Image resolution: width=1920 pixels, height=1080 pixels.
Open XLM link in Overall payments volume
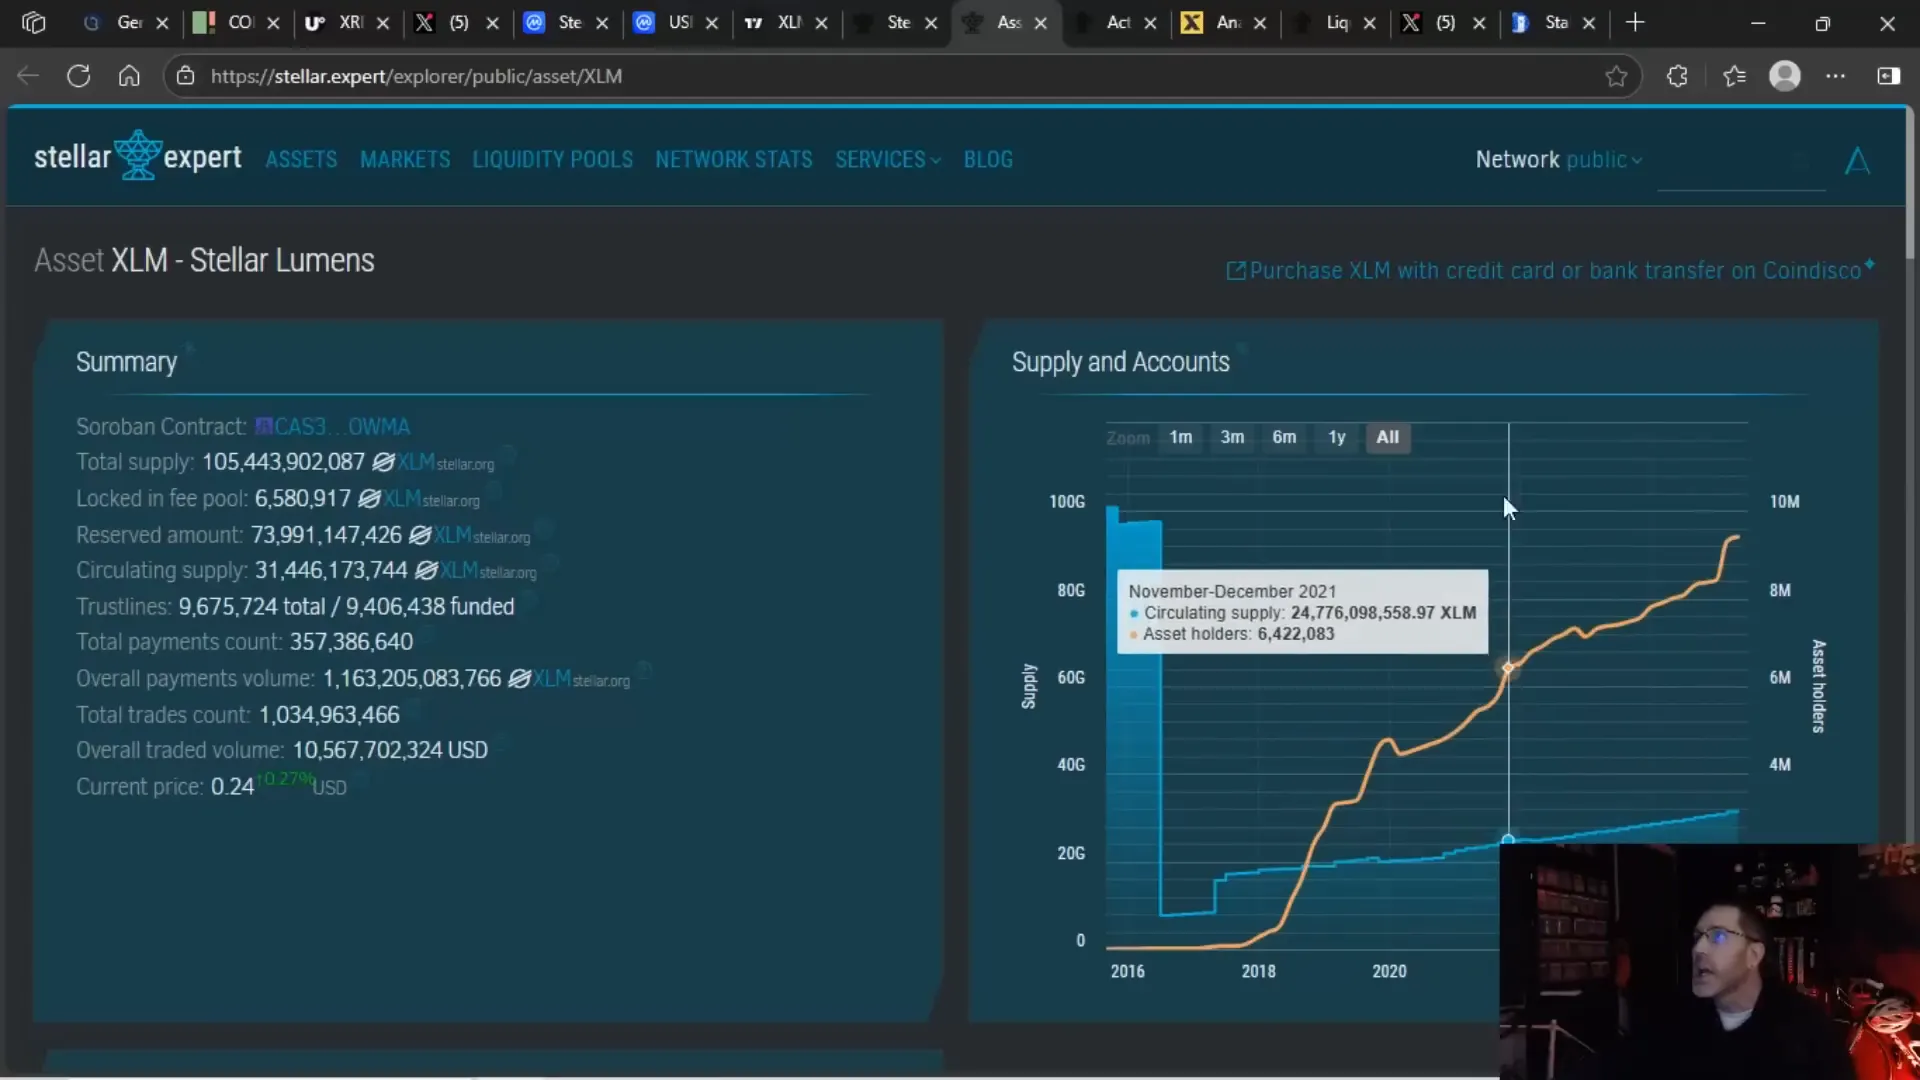tap(582, 679)
